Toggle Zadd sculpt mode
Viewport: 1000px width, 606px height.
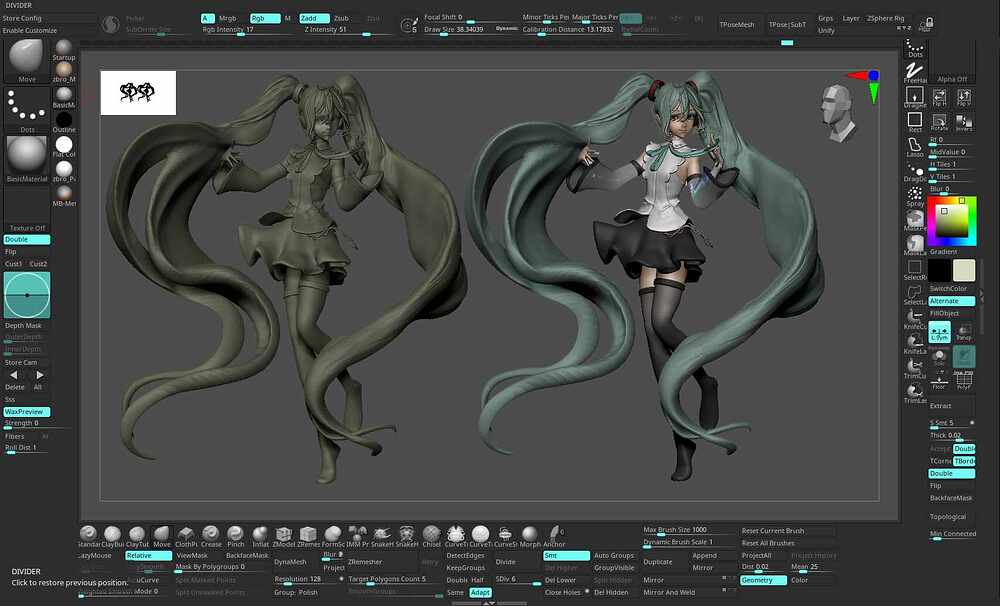314,18
